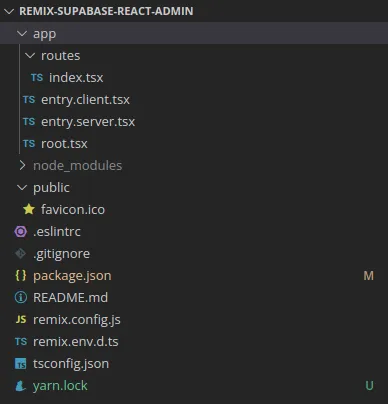Screen dimensions: 388x404
Task: Select the routes folder label
Action: coord(61,56)
